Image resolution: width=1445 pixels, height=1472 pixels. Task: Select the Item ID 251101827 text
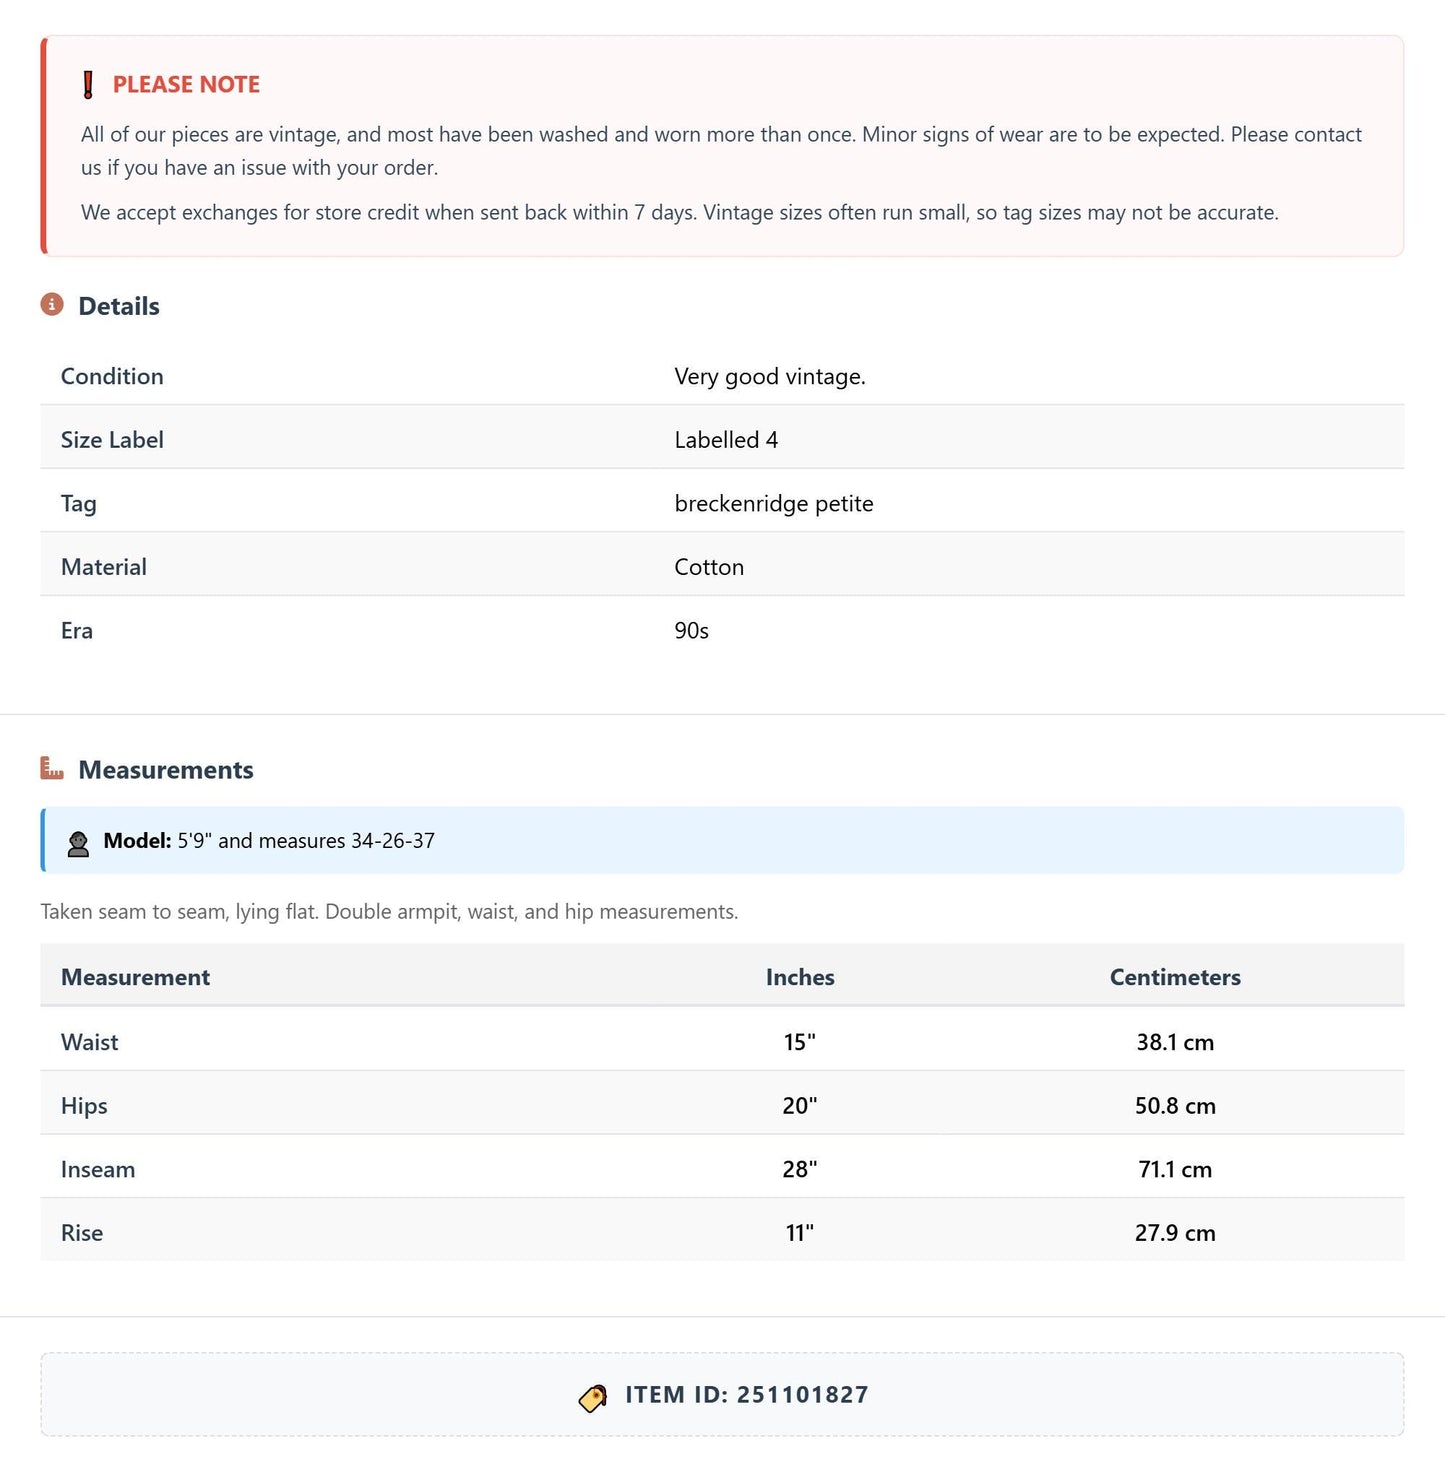pyautogui.click(x=747, y=1395)
